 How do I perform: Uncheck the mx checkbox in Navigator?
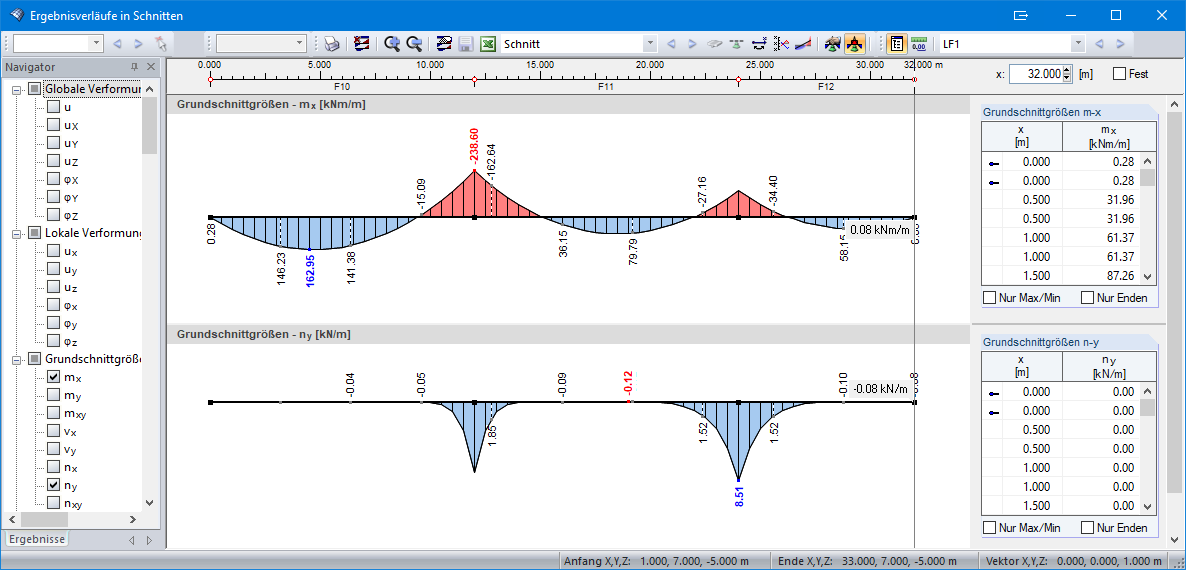[x=54, y=376]
